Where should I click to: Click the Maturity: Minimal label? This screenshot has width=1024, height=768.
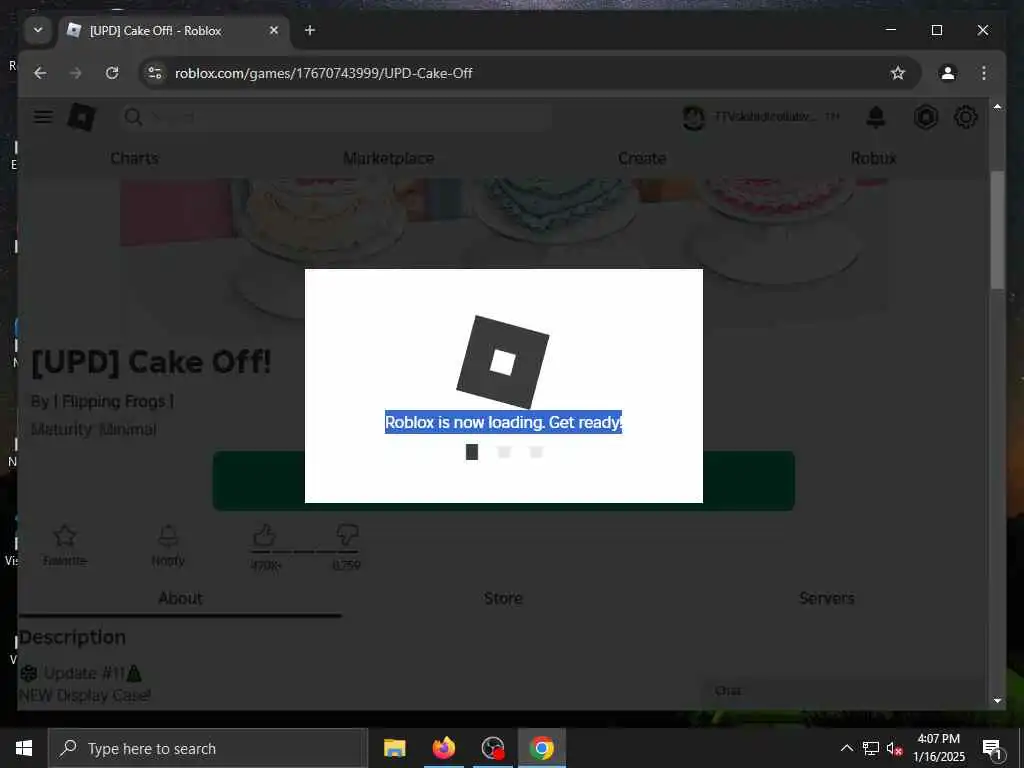94,430
